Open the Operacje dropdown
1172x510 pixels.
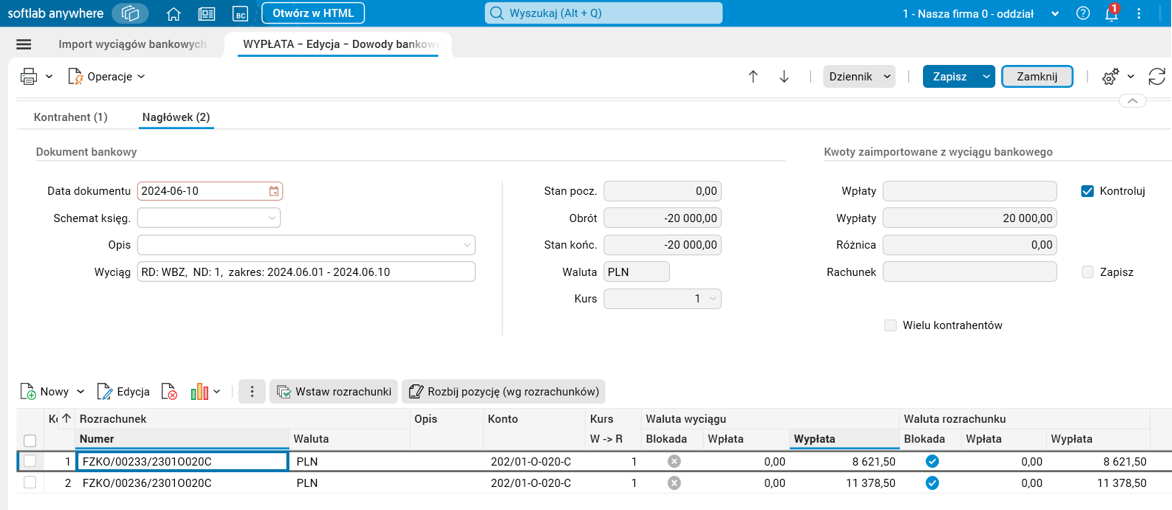(x=106, y=76)
